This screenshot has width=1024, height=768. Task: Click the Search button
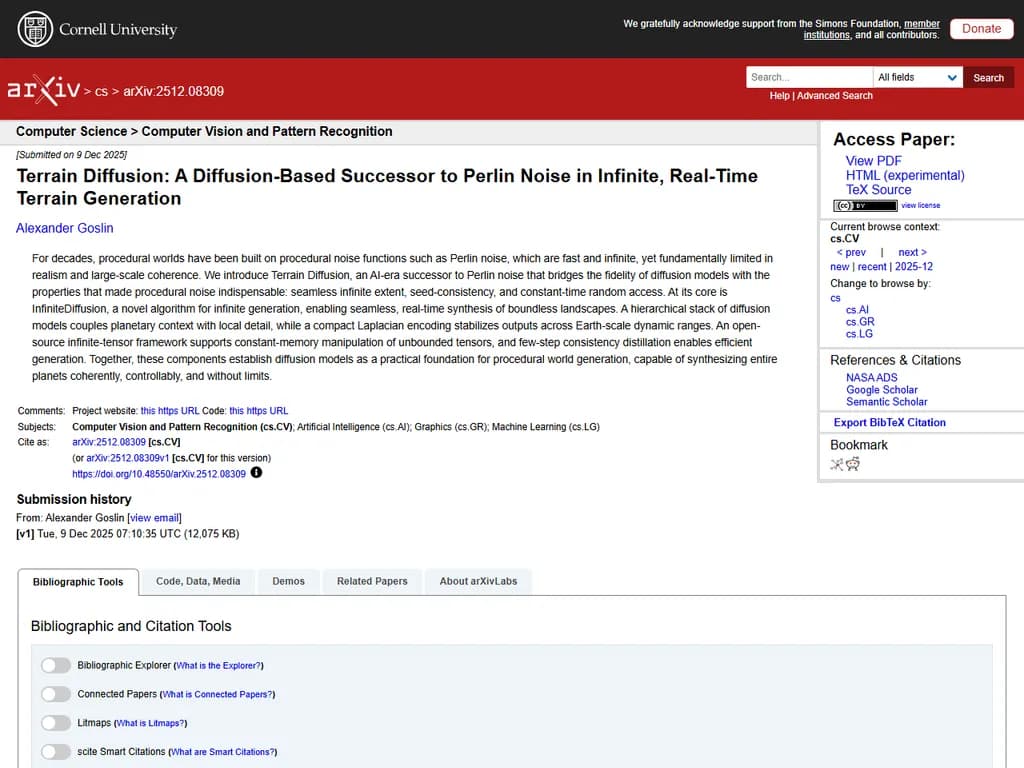[988, 77]
